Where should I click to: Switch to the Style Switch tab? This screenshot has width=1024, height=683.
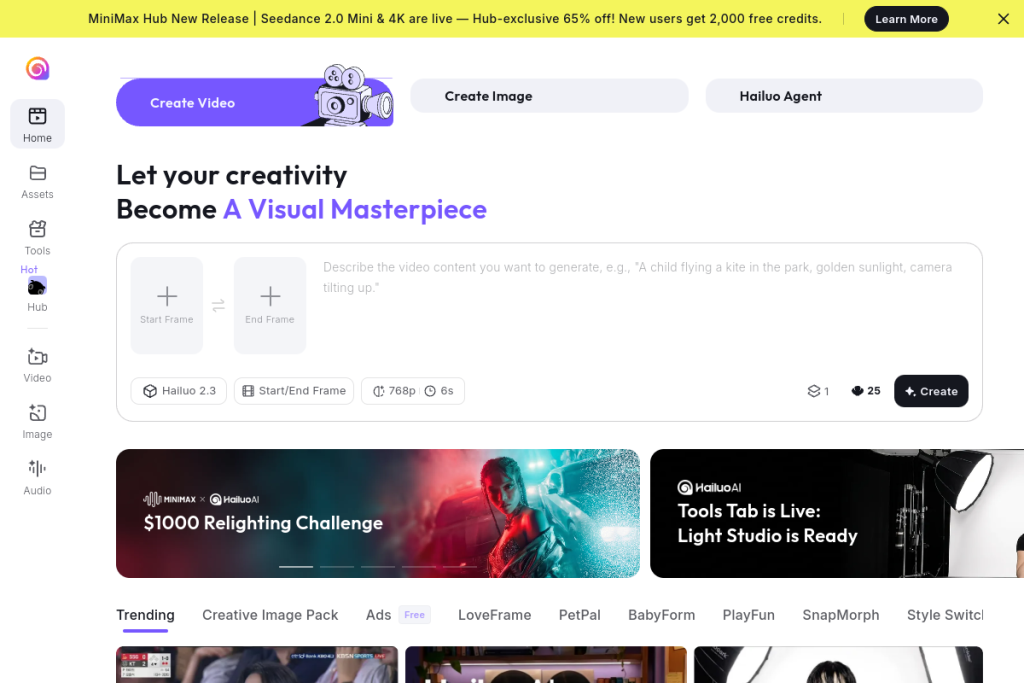(x=944, y=615)
